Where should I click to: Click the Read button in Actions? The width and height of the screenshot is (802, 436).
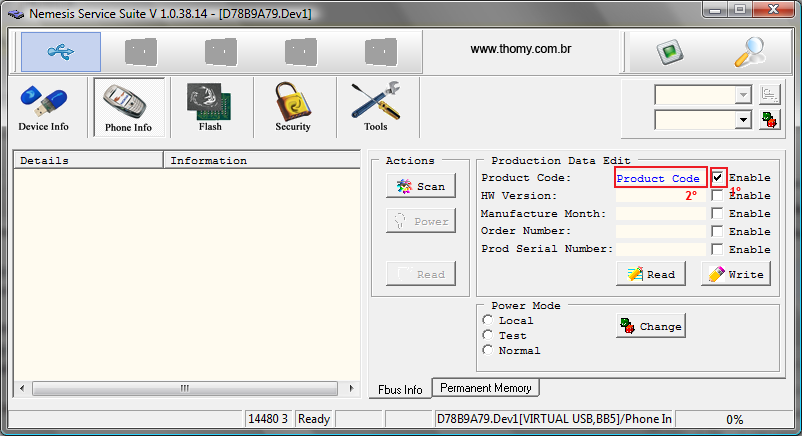tap(421, 274)
